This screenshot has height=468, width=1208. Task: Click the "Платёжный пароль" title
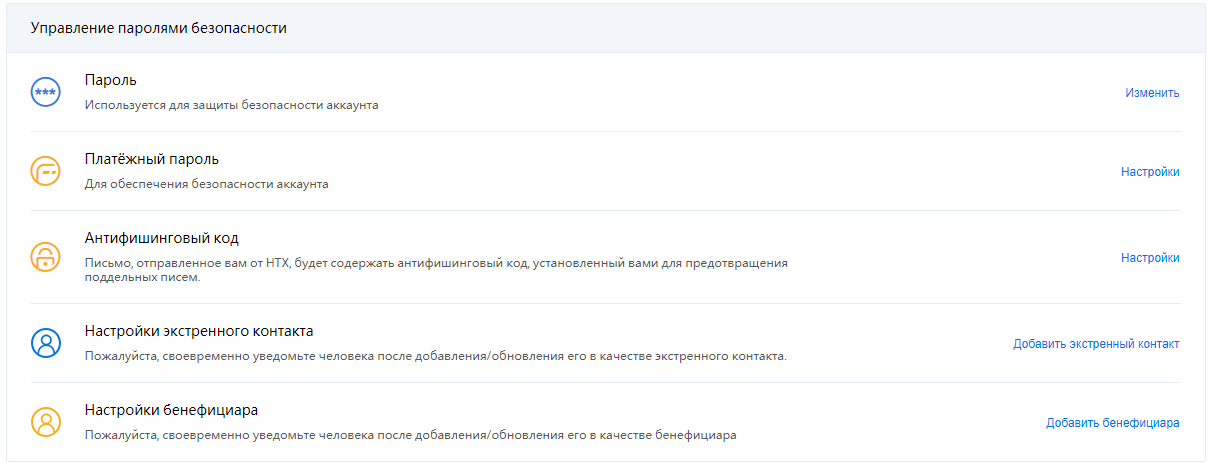click(x=152, y=159)
